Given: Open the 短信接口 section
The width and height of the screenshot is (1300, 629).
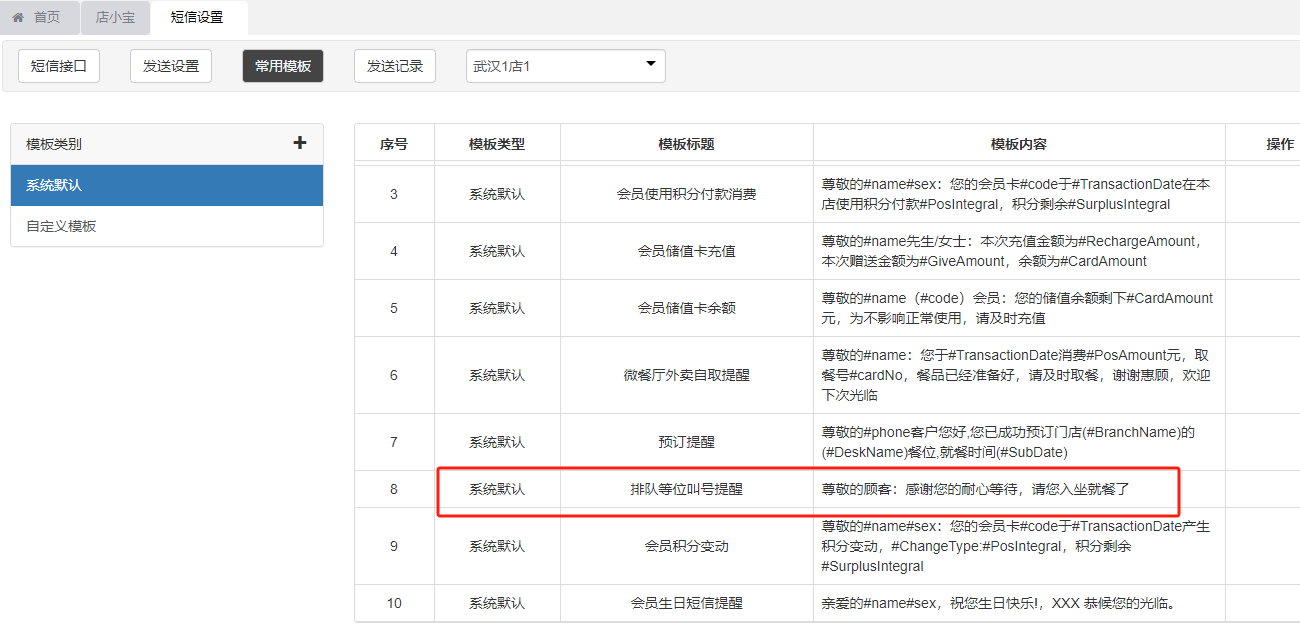Looking at the screenshot, I should [x=59, y=66].
